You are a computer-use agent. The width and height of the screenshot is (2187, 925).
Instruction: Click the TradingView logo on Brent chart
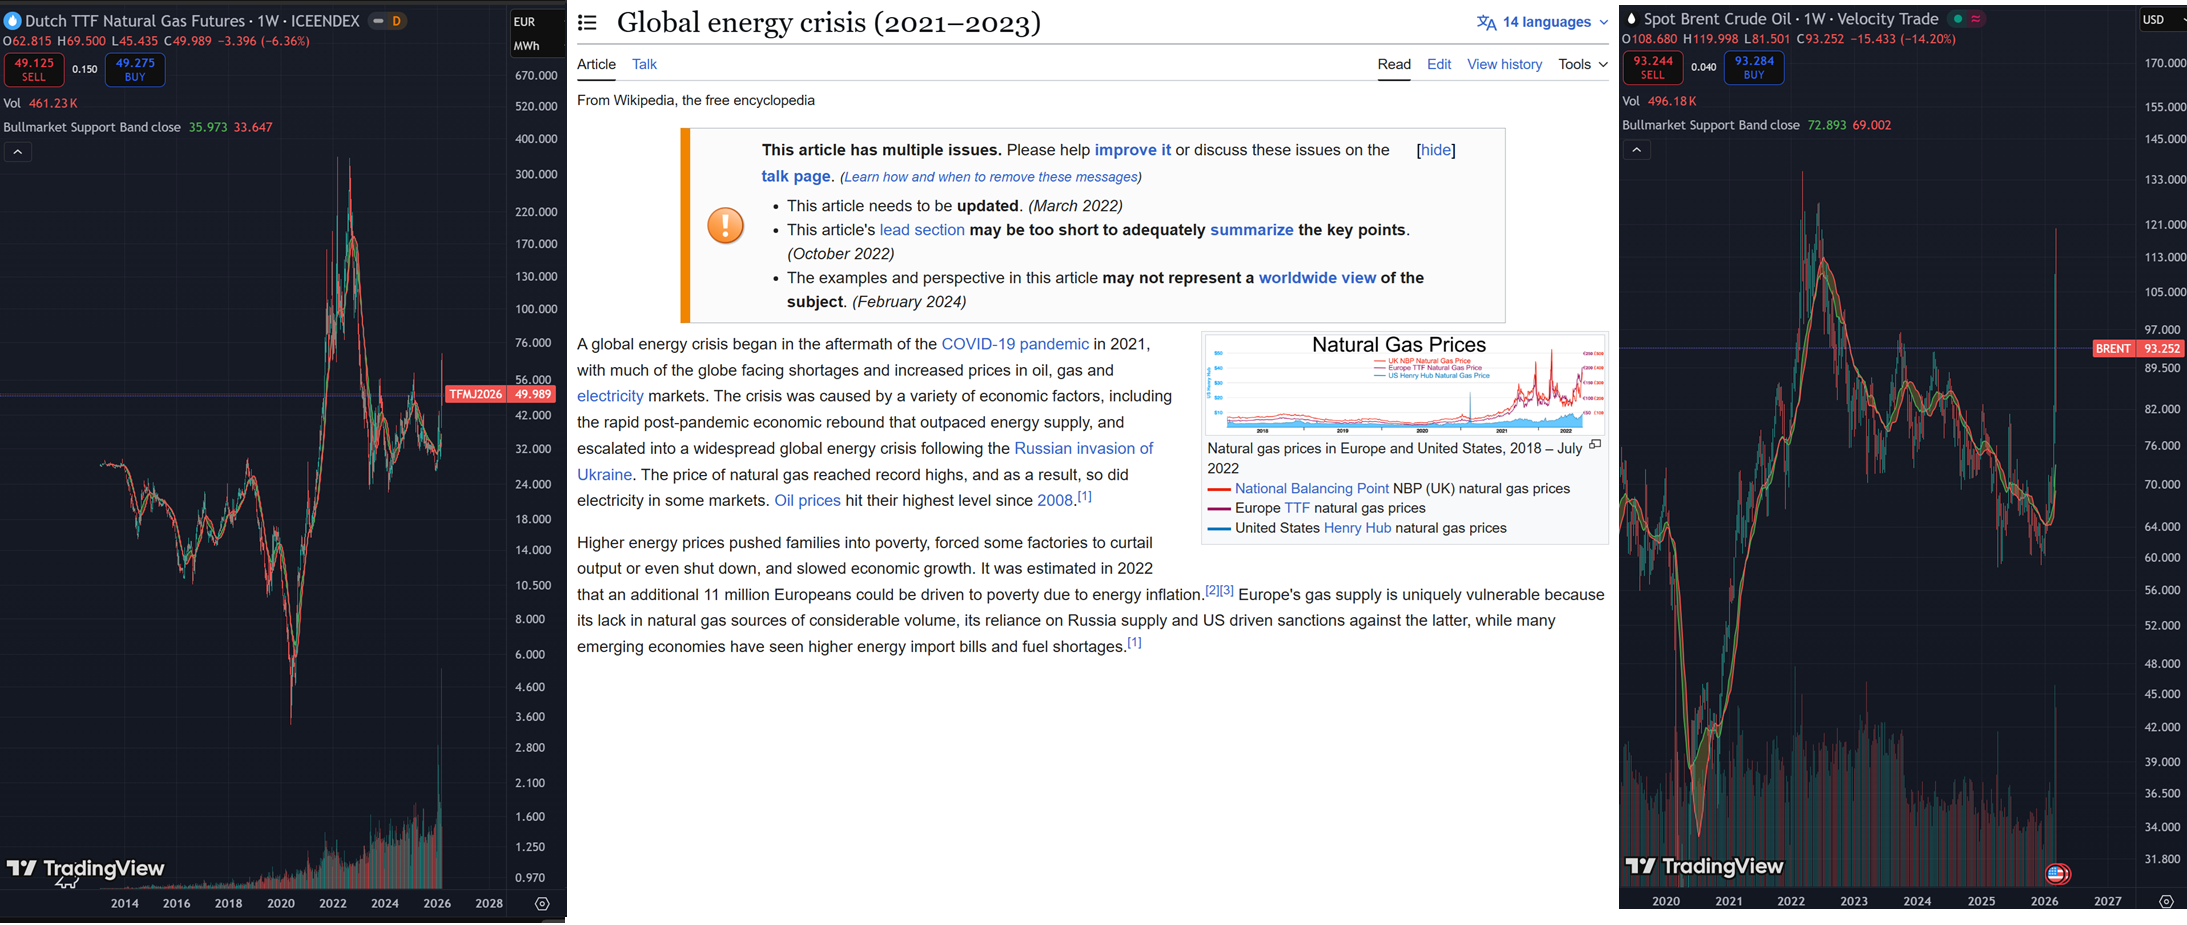pos(1704,866)
